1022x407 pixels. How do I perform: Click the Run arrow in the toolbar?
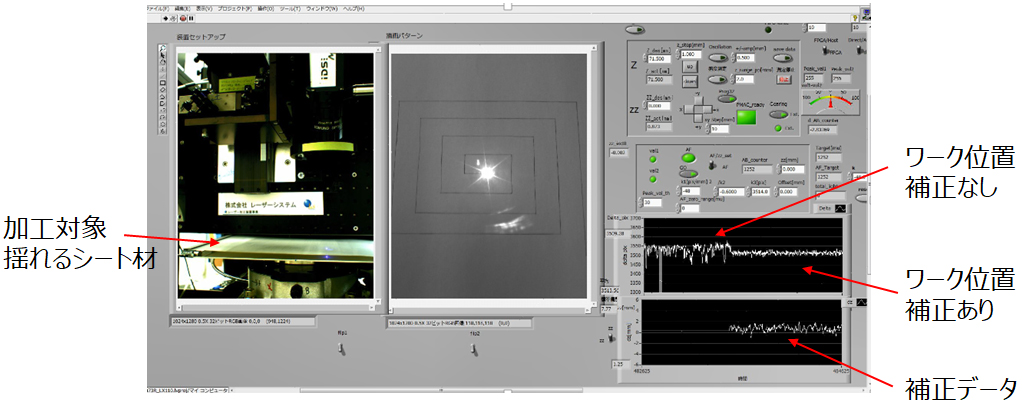(x=166, y=19)
